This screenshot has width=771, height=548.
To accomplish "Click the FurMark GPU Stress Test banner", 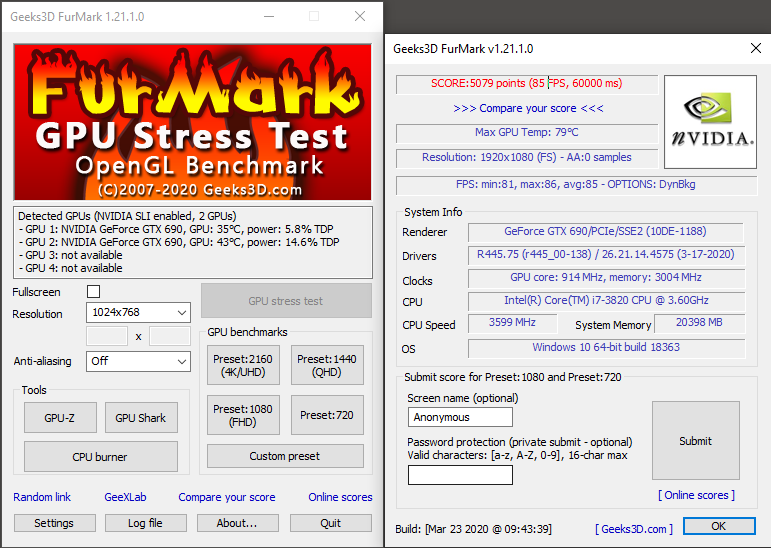I will 193,122.
